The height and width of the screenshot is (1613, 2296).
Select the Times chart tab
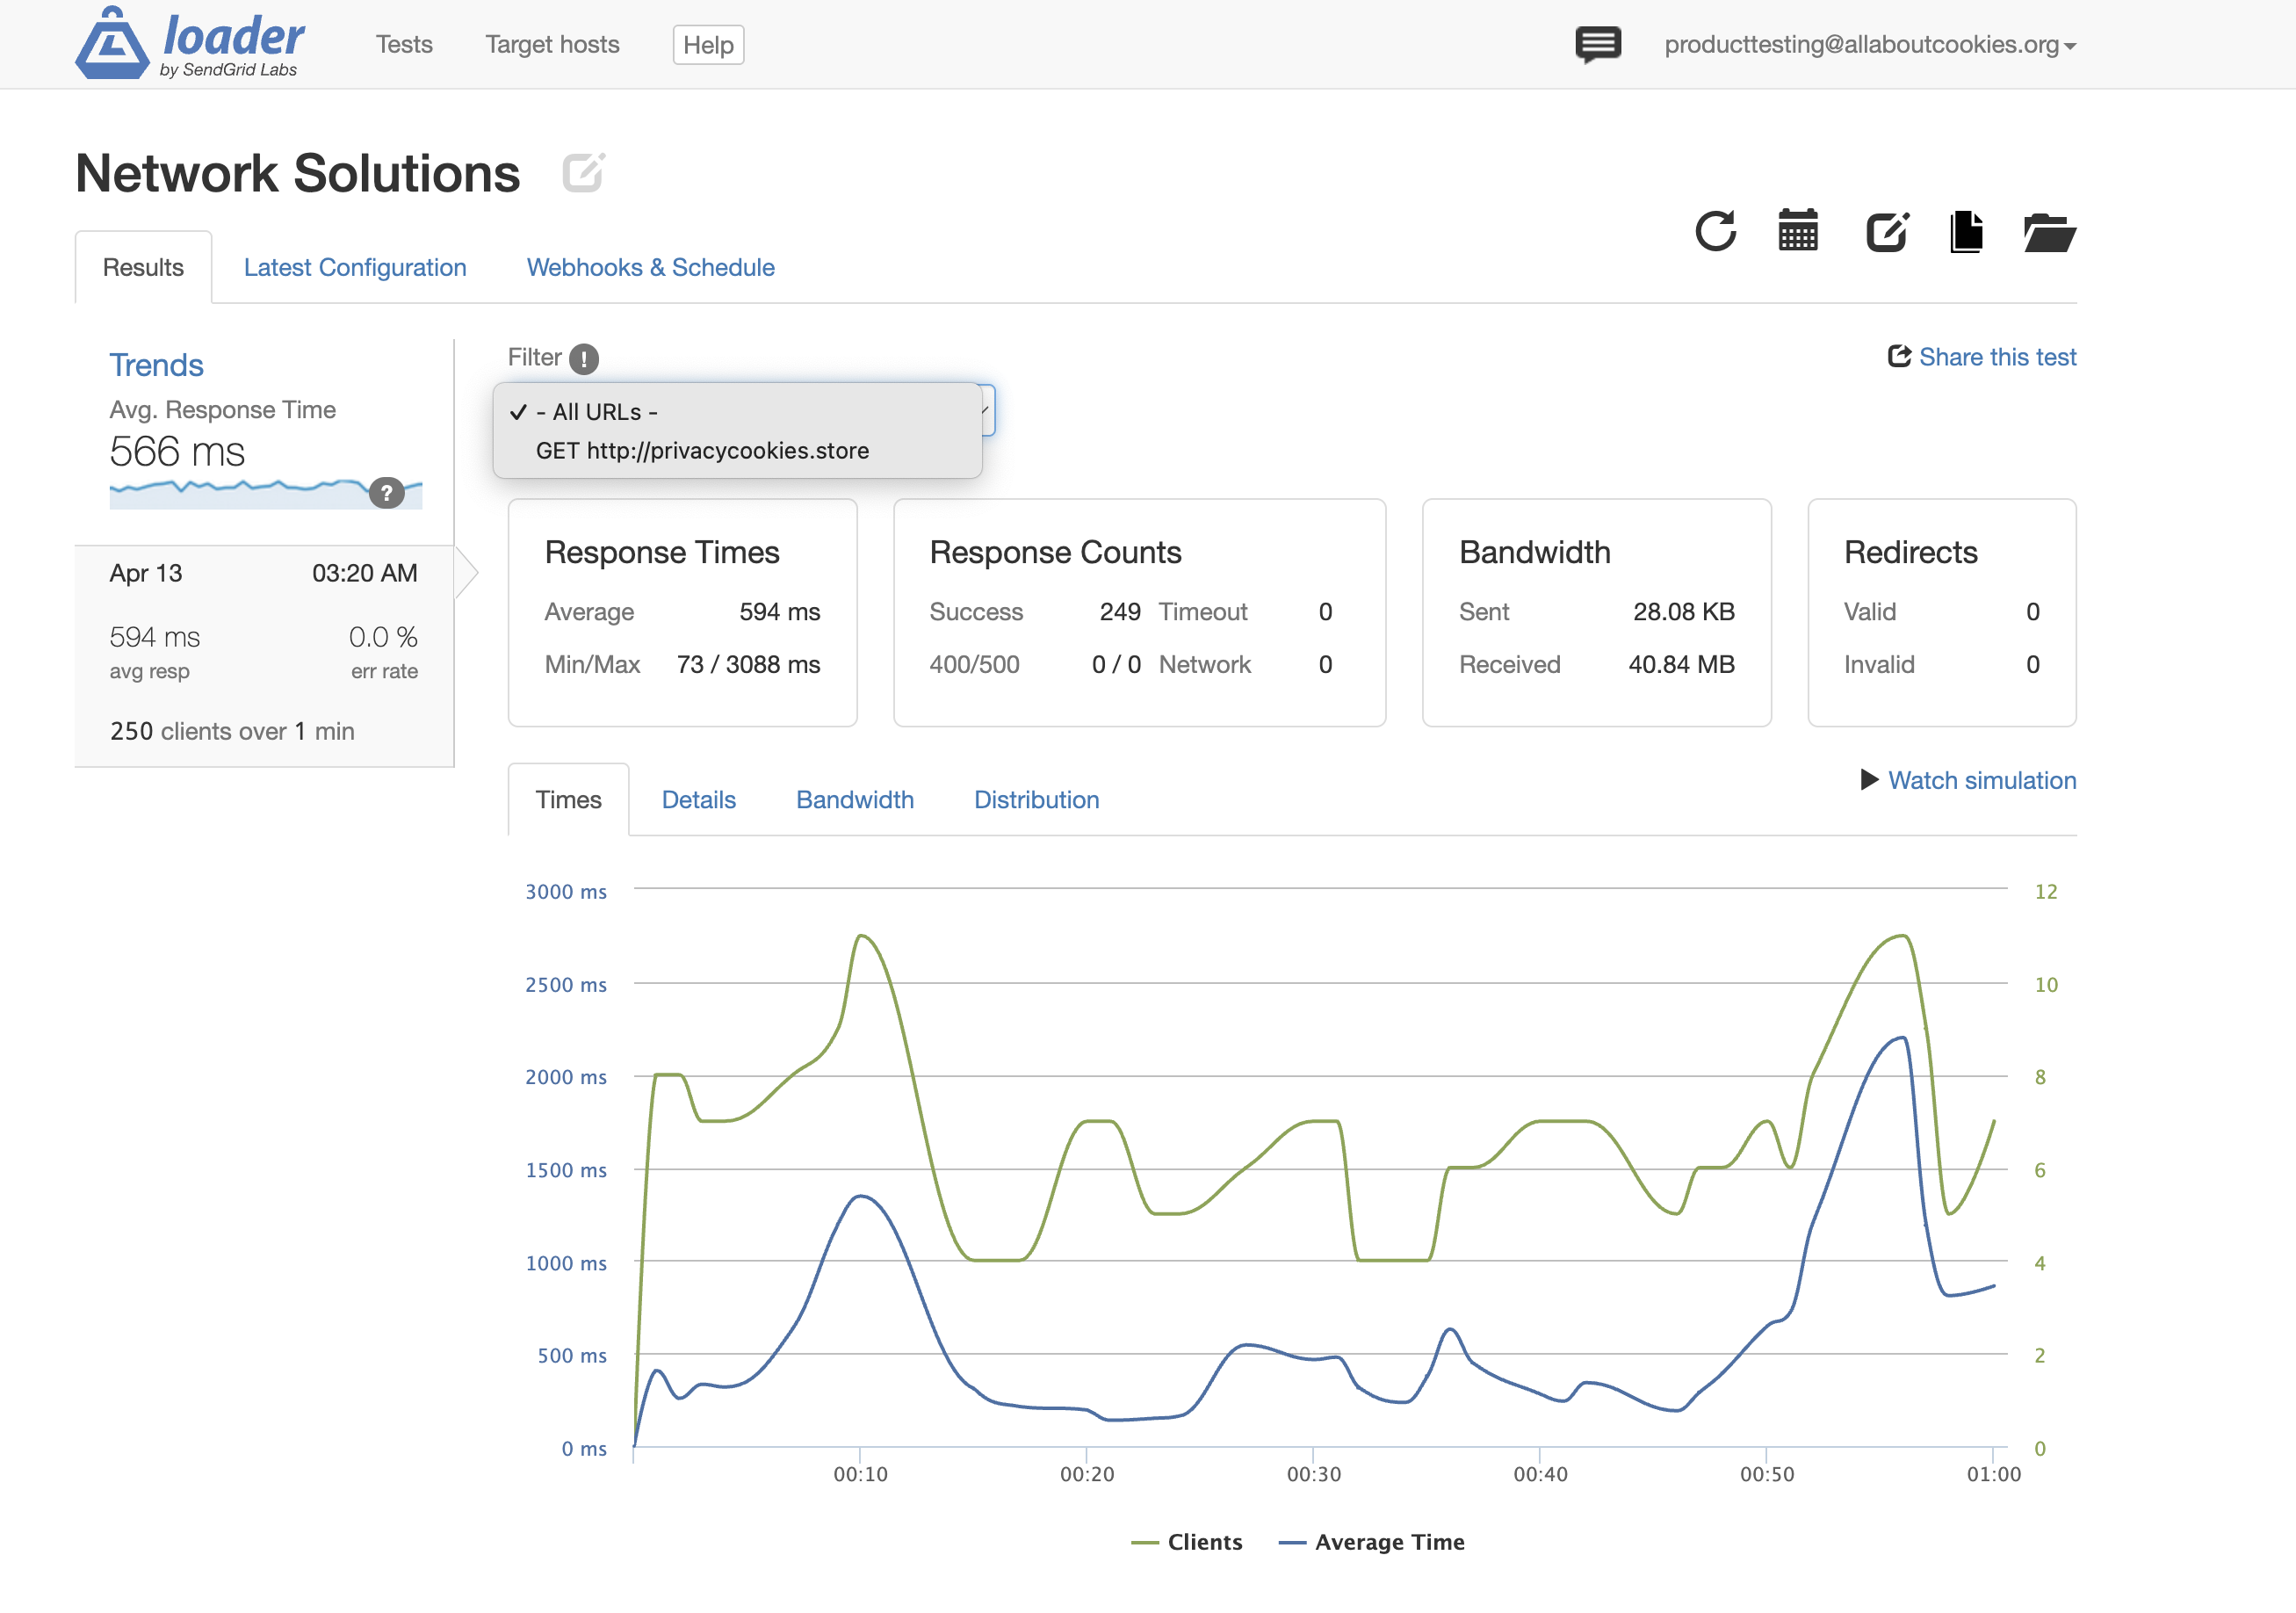568,799
